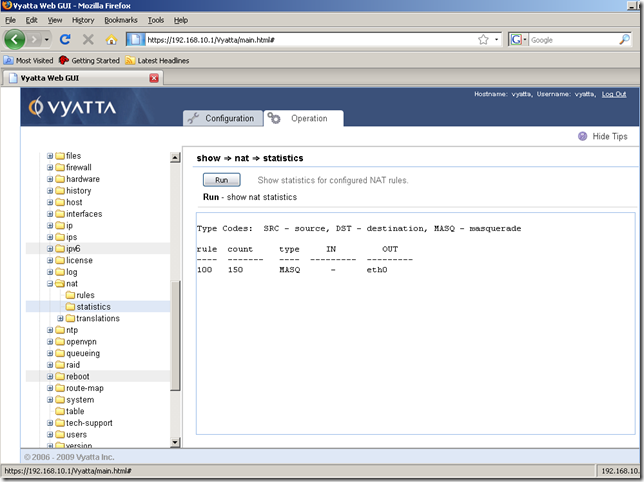Screen dimensions: 644x482
Task: Open the Bookmarks menu
Action: 121,20
